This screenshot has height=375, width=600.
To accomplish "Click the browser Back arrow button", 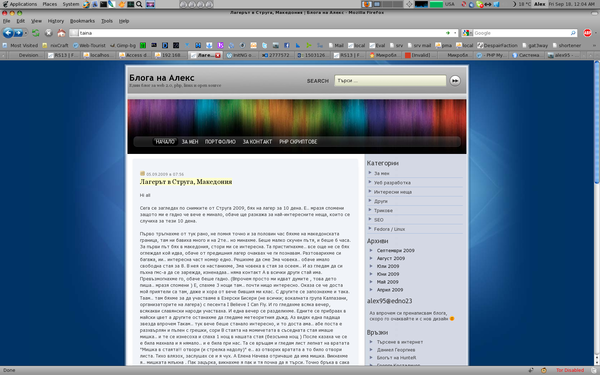I will coord(8,33).
